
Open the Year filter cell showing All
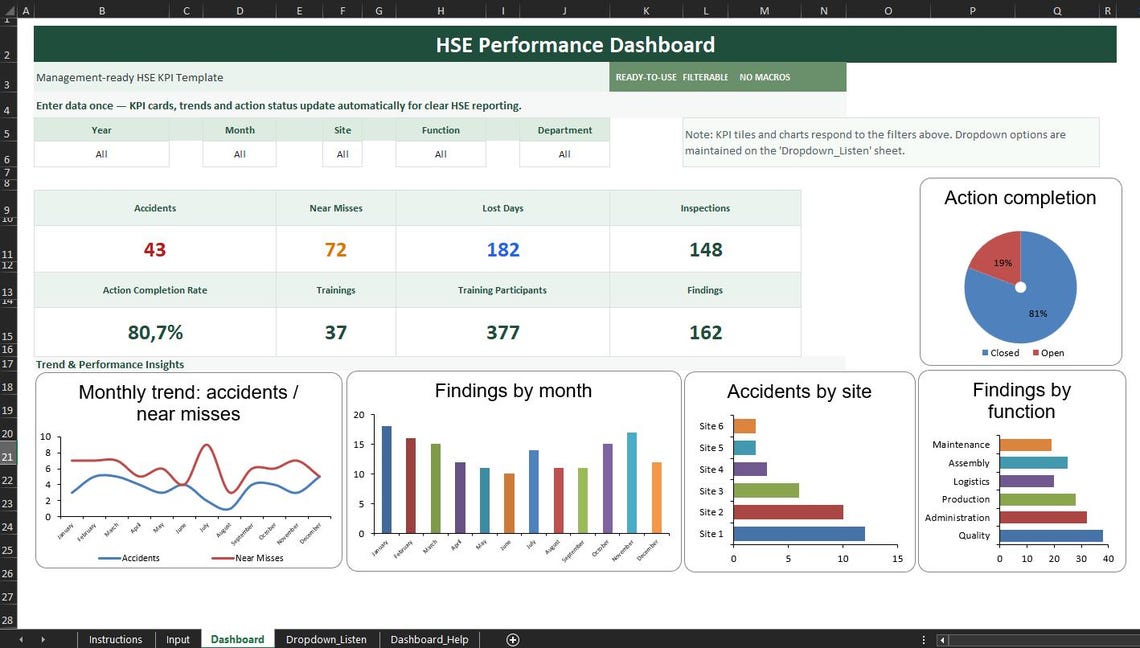tap(101, 154)
